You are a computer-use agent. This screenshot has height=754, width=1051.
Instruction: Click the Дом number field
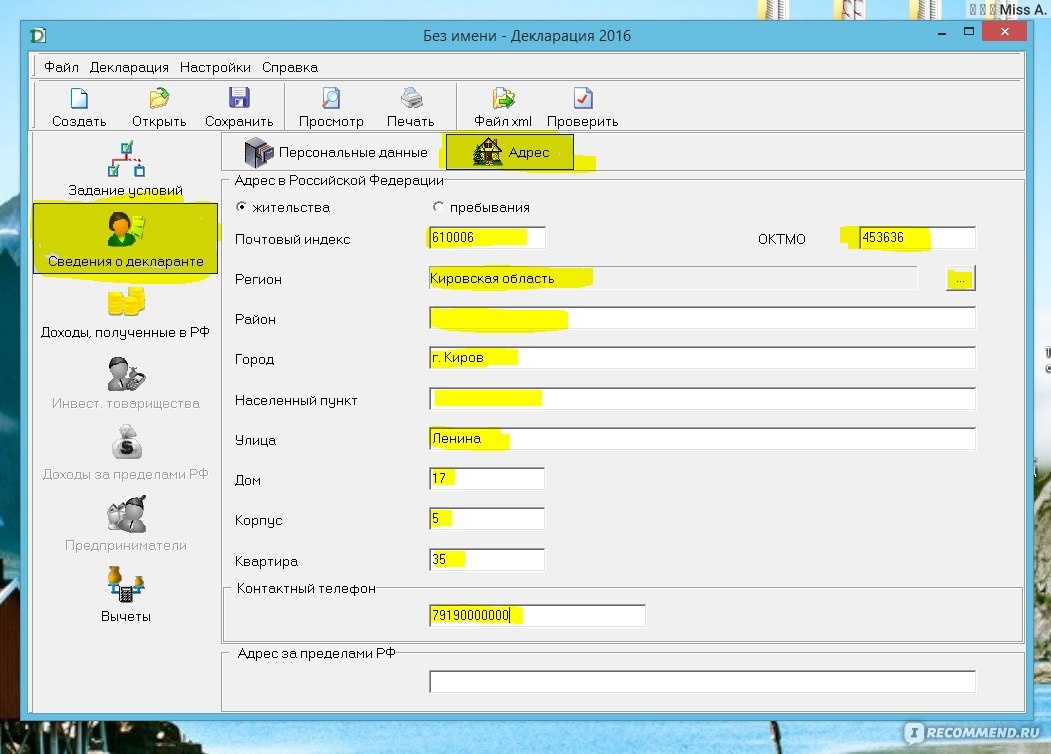[487, 479]
